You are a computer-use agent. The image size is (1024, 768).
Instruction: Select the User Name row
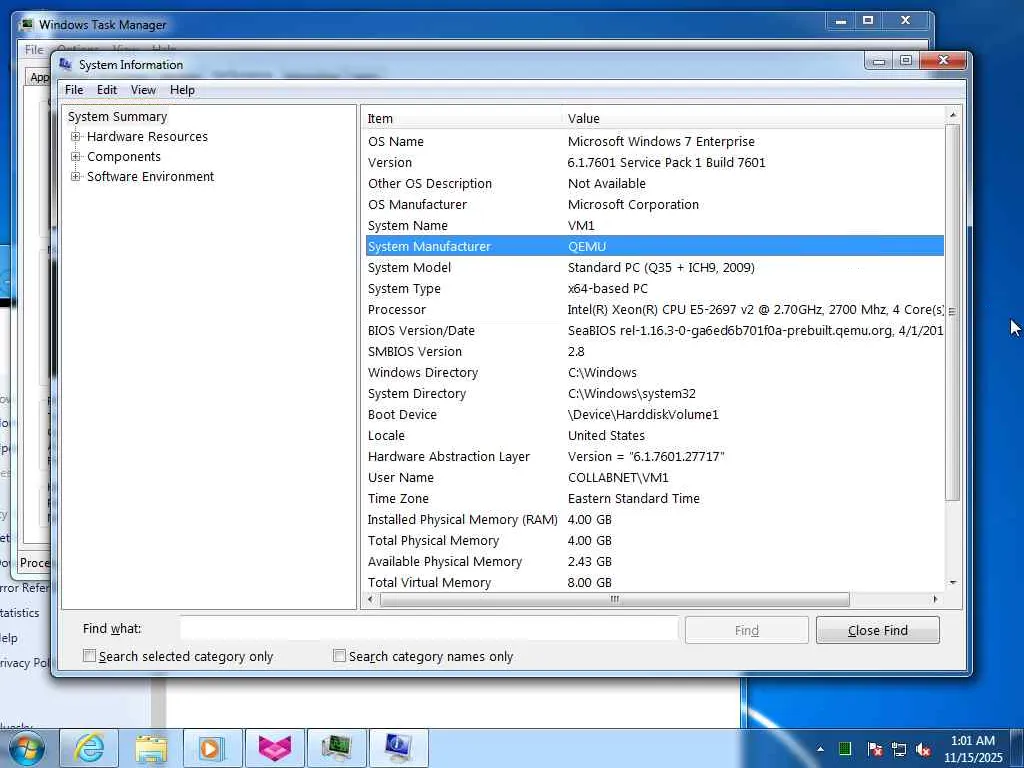point(655,477)
